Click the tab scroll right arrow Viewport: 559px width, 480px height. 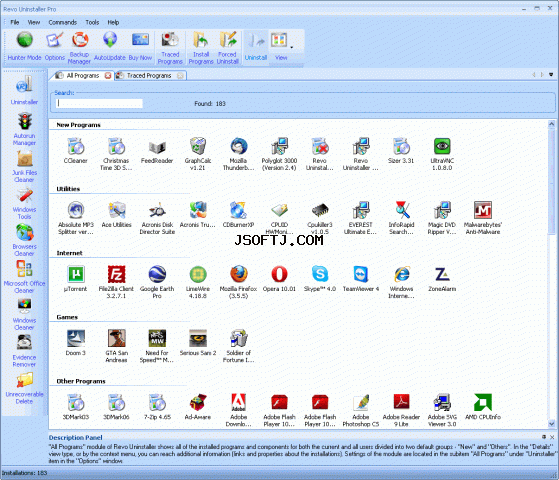pyautogui.click(x=542, y=75)
